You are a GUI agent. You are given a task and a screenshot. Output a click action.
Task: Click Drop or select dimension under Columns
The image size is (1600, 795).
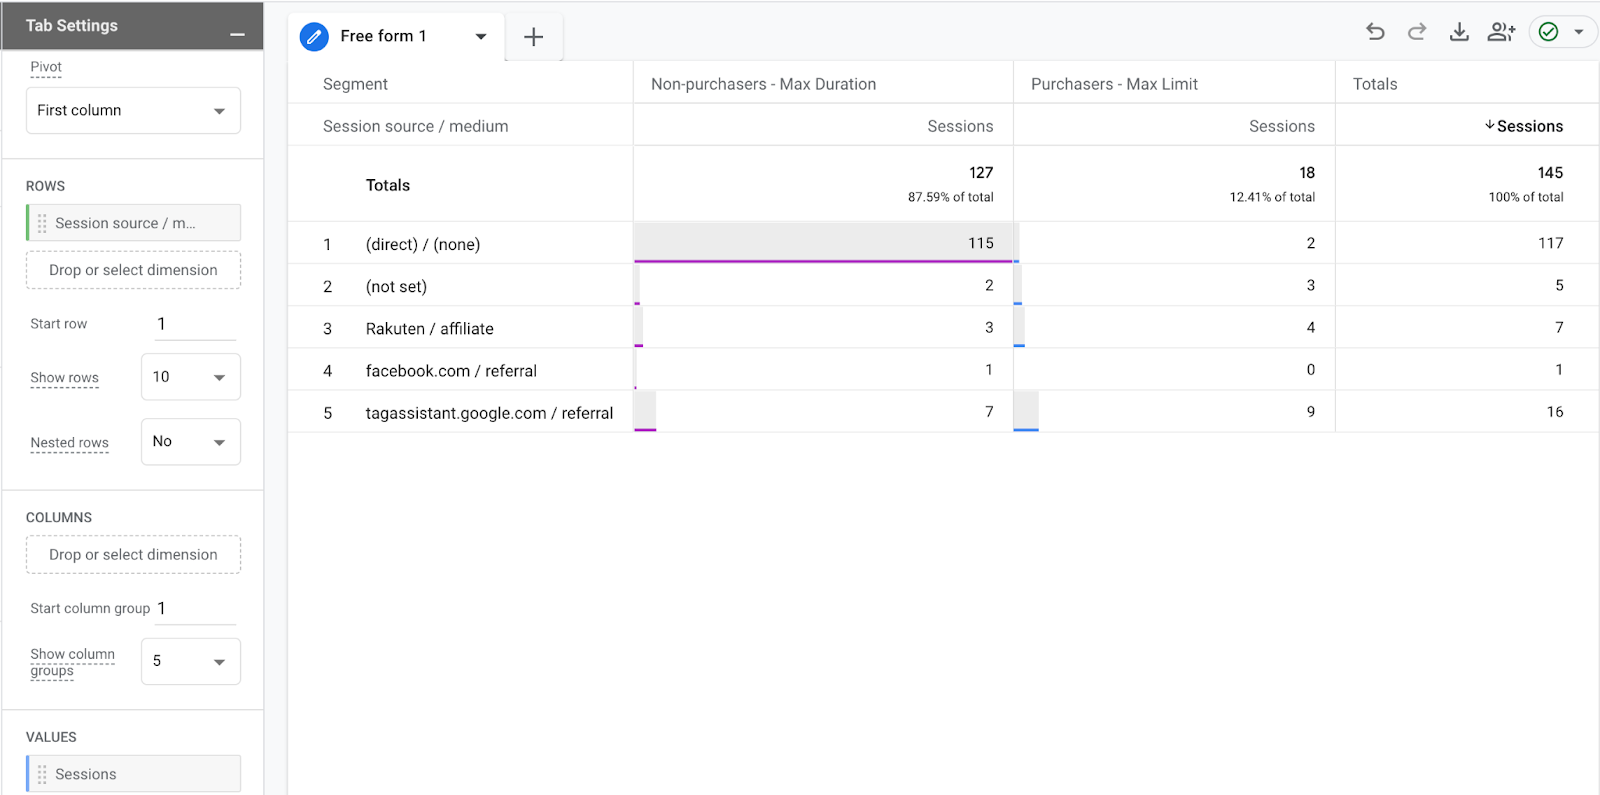[x=133, y=555]
